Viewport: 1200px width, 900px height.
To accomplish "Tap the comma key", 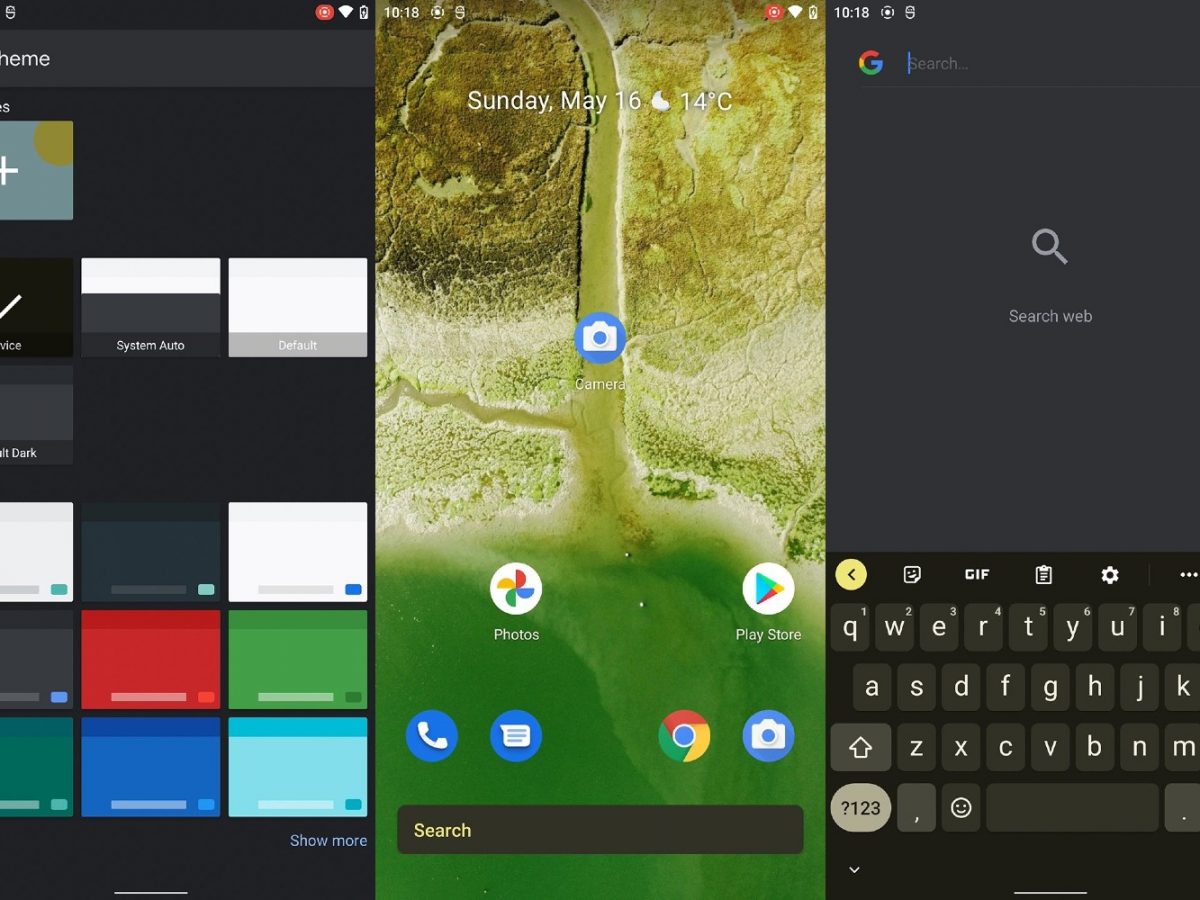I will (x=916, y=808).
